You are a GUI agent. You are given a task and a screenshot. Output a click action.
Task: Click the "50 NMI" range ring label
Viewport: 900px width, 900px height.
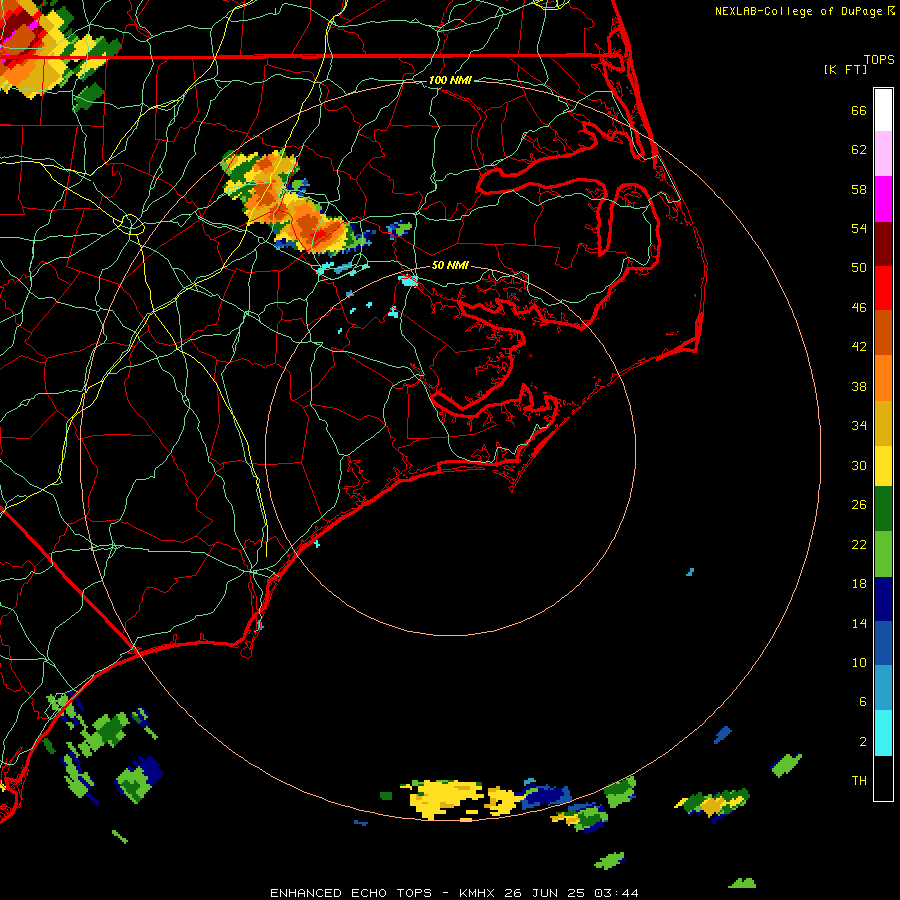point(450,265)
